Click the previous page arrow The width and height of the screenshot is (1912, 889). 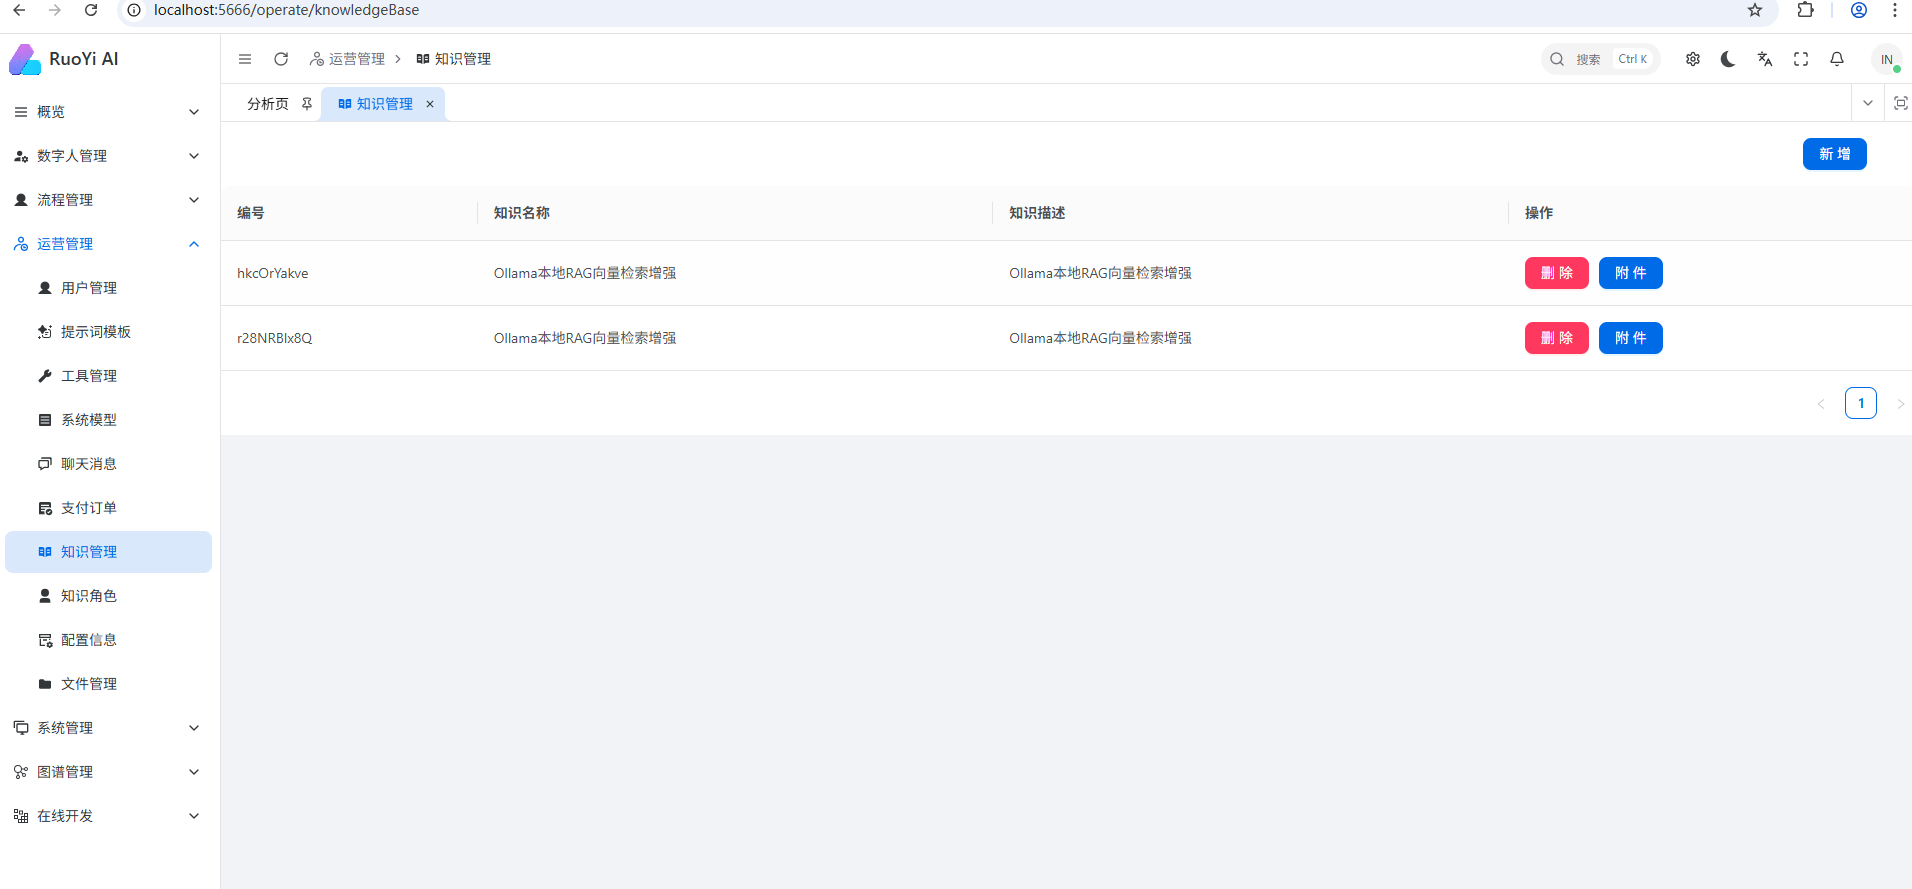click(1821, 404)
